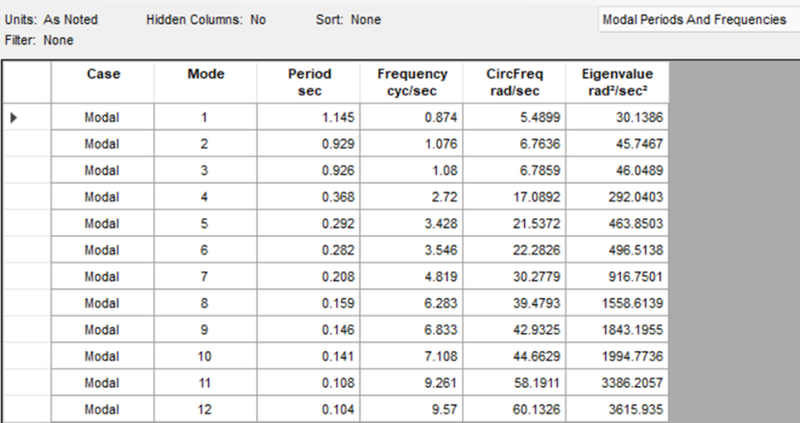Screen dimensions: 800x423
Task: Select CircFreq cell 60.1326
Action: 514,409
